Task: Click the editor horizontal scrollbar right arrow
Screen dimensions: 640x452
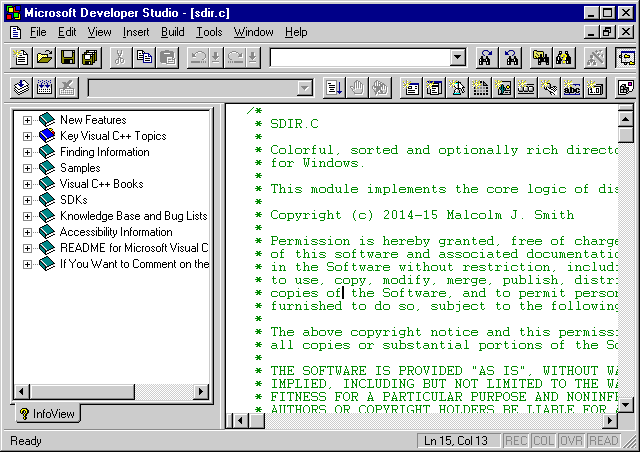Action: click(x=610, y=420)
